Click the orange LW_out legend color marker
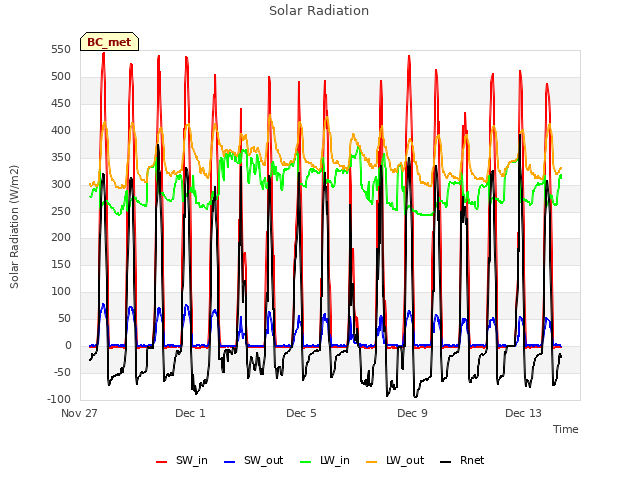This screenshot has height=480, width=640. click(372, 462)
